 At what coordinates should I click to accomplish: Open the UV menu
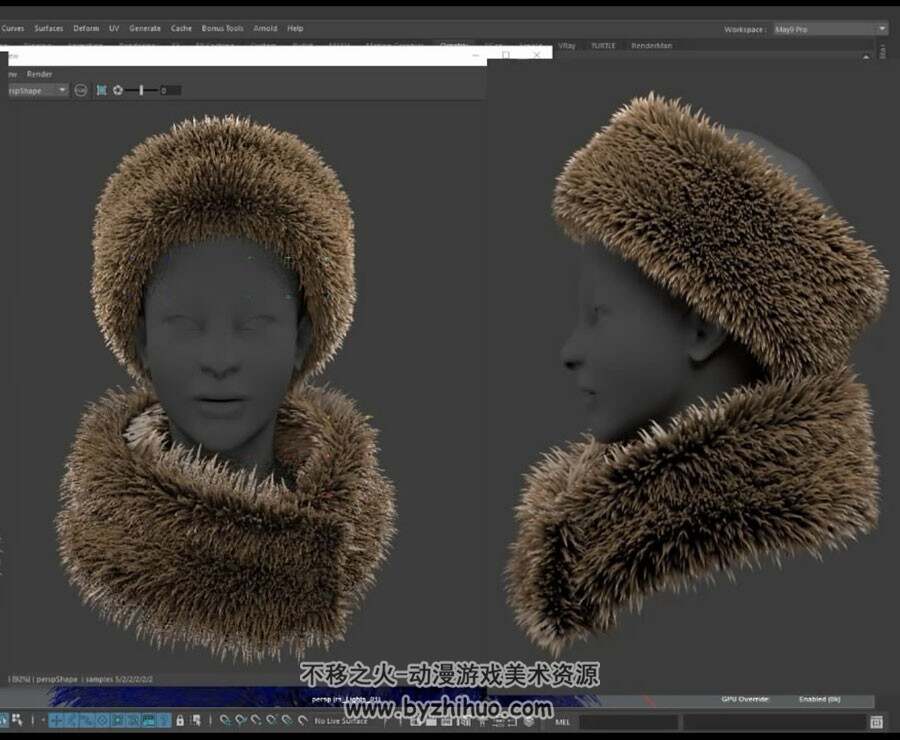coord(114,28)
